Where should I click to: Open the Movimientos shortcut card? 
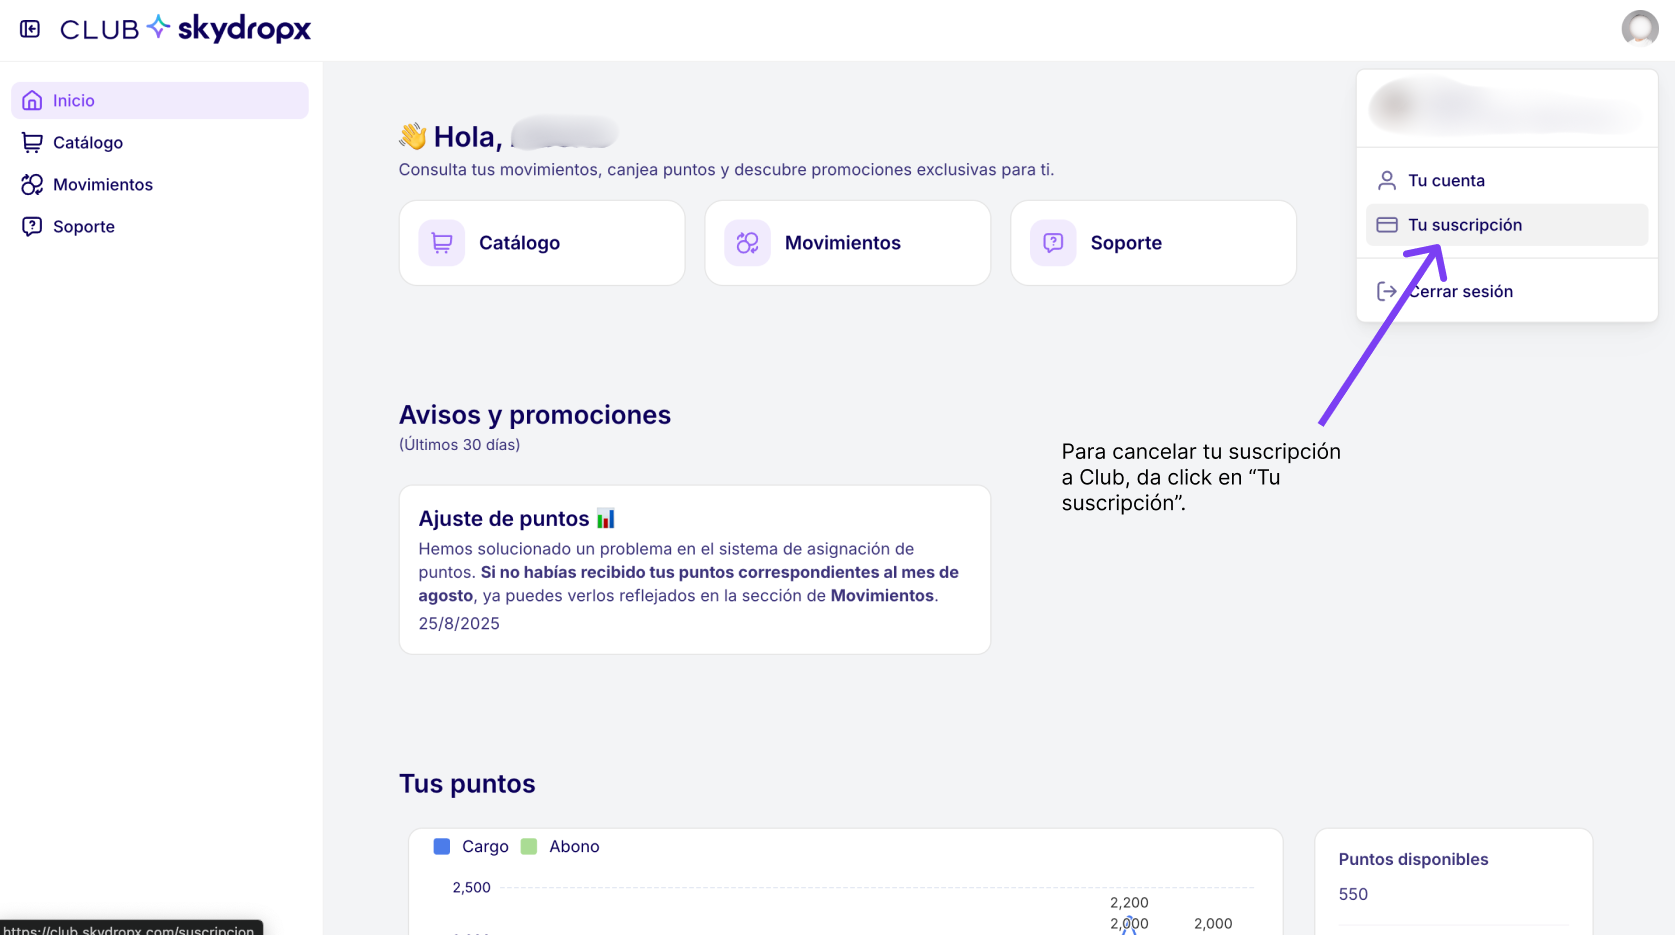point(848,243)
